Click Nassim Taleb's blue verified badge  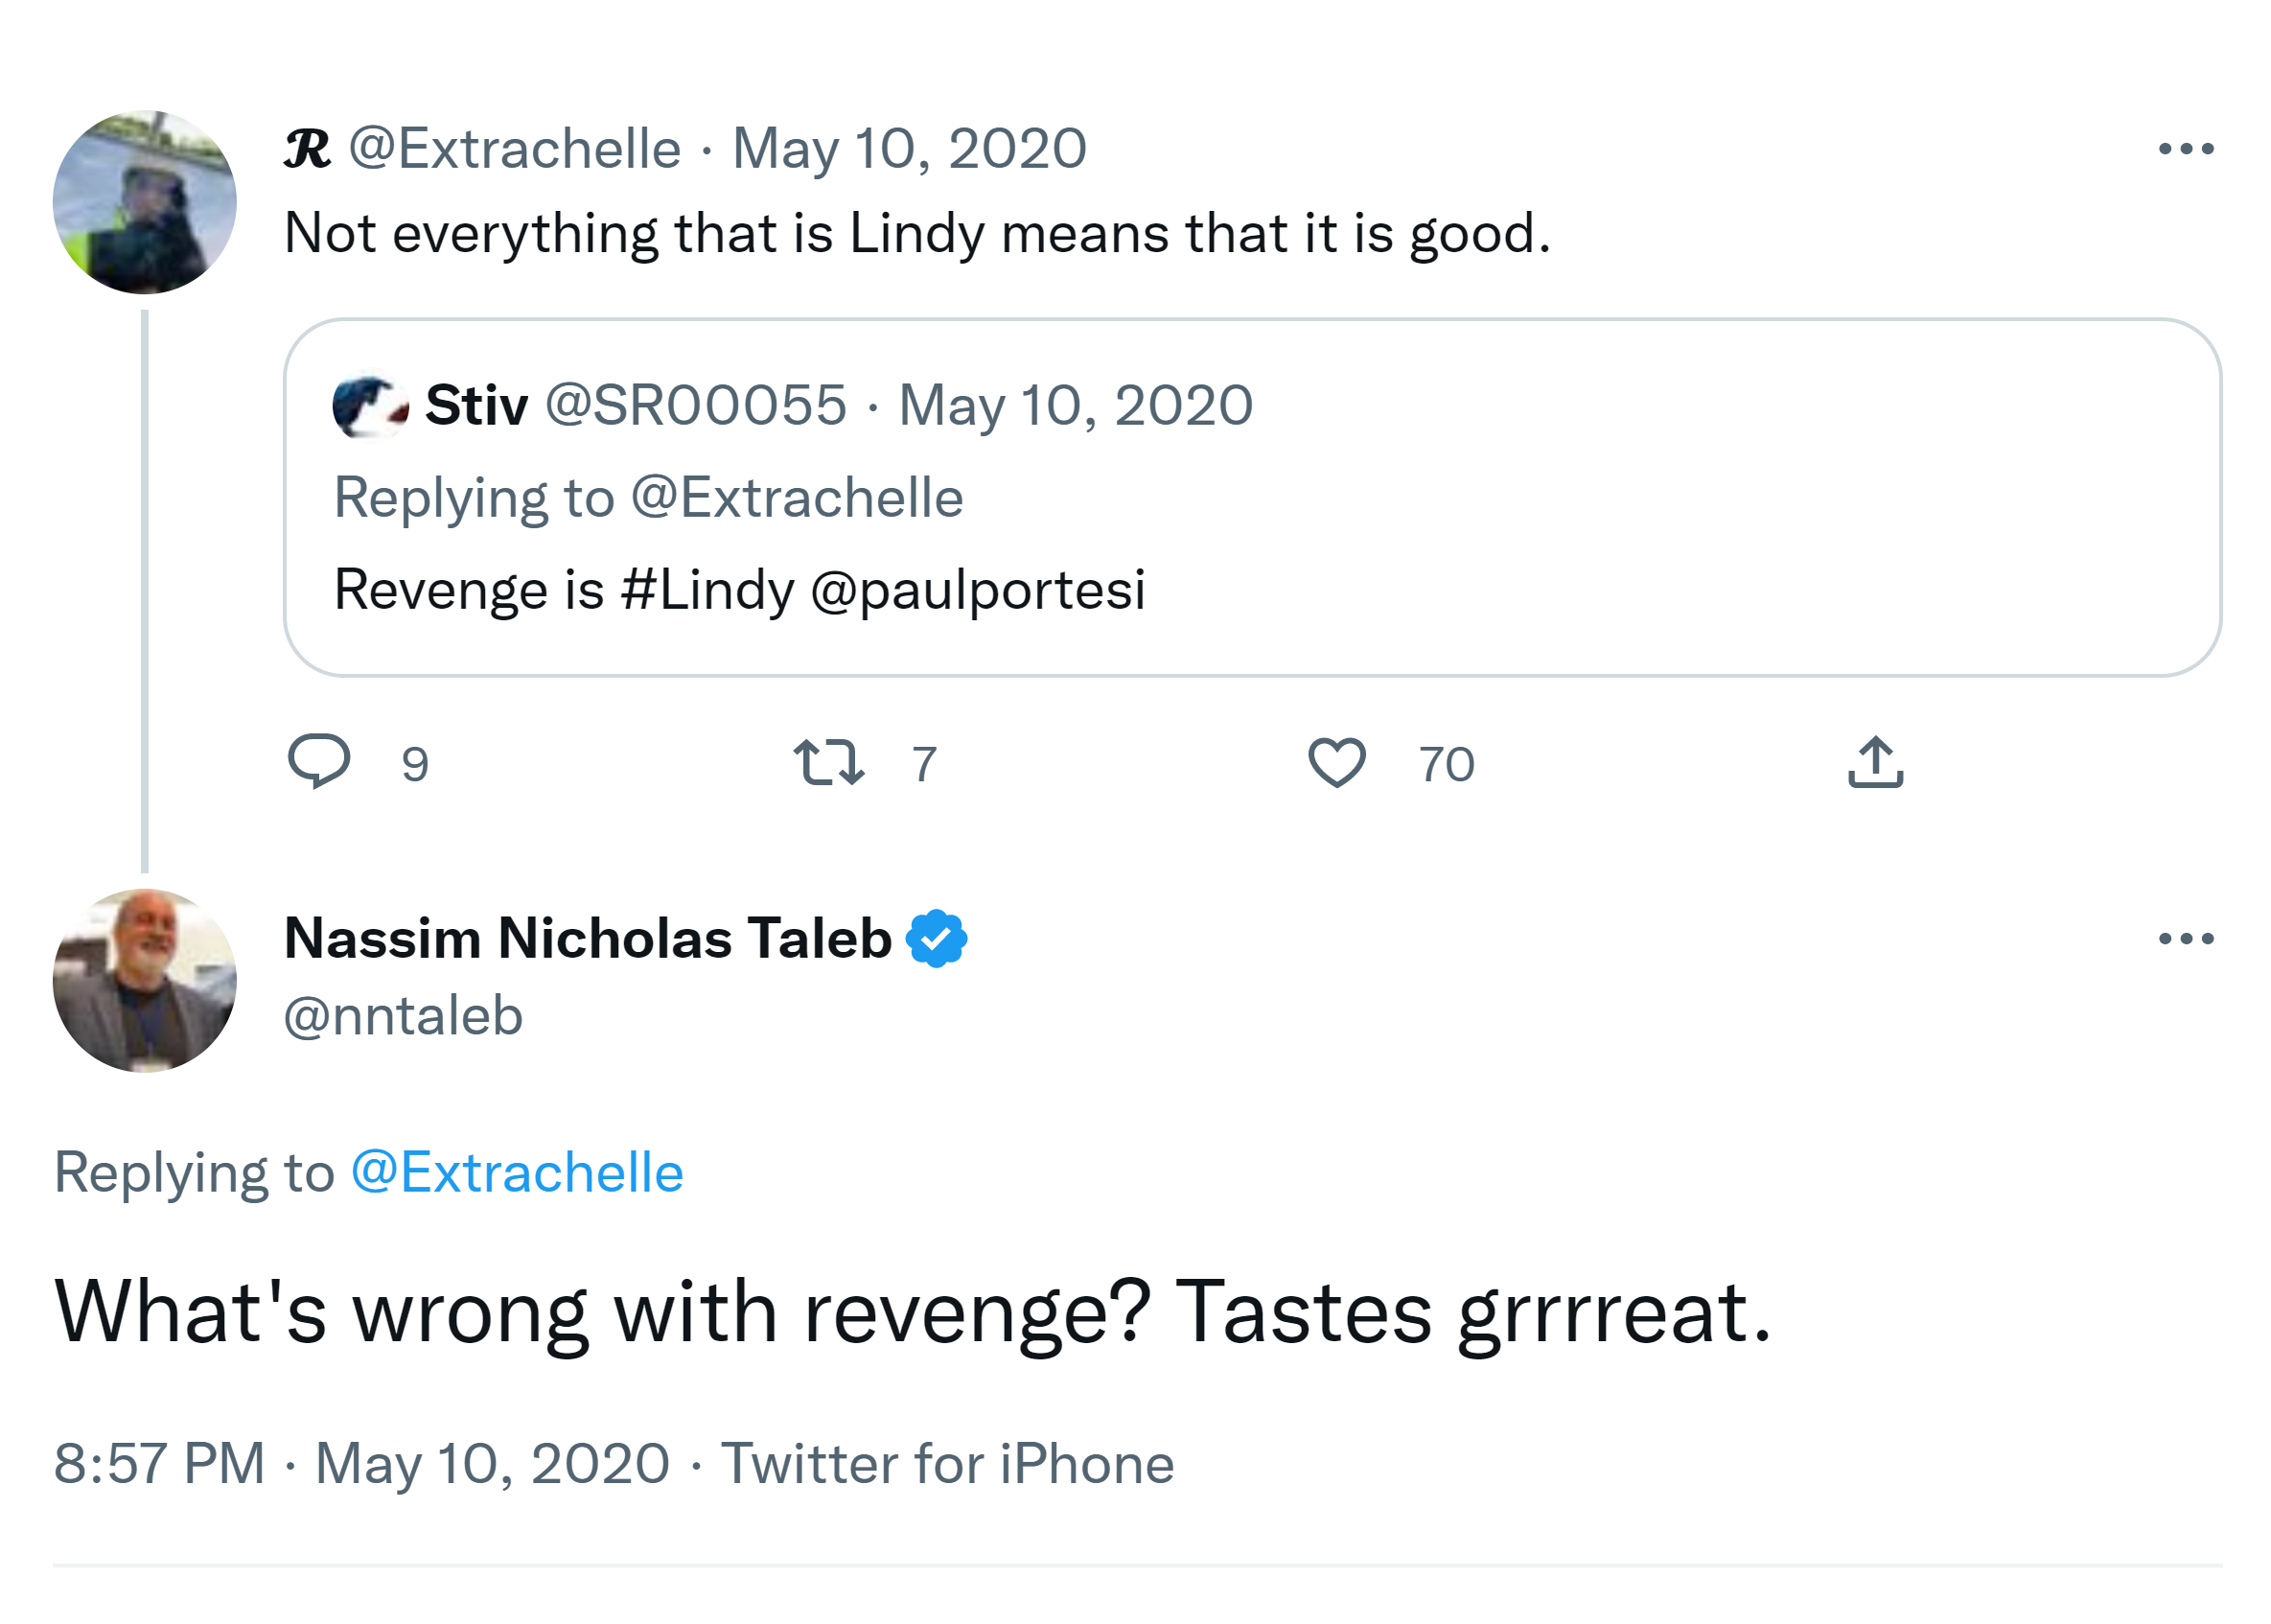[935, 938]
